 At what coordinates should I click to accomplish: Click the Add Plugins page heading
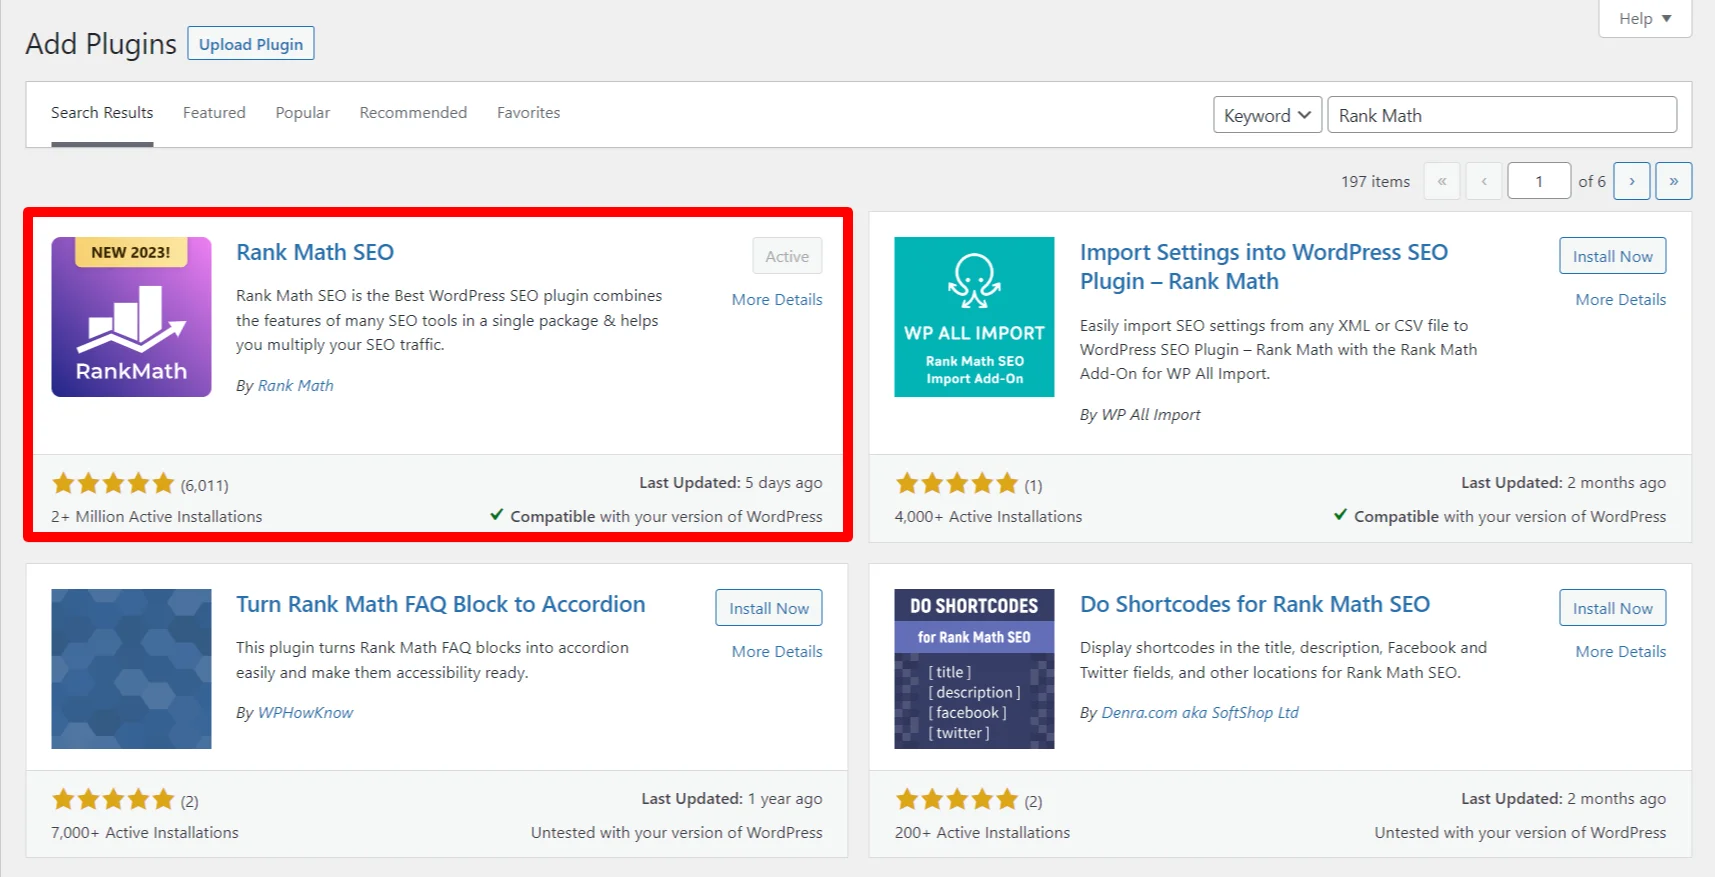101,44
